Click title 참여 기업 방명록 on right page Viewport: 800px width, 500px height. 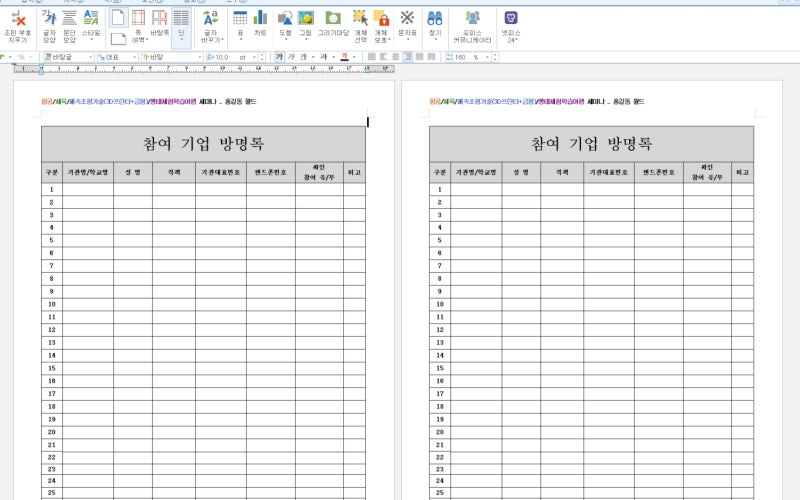(591, 144)
